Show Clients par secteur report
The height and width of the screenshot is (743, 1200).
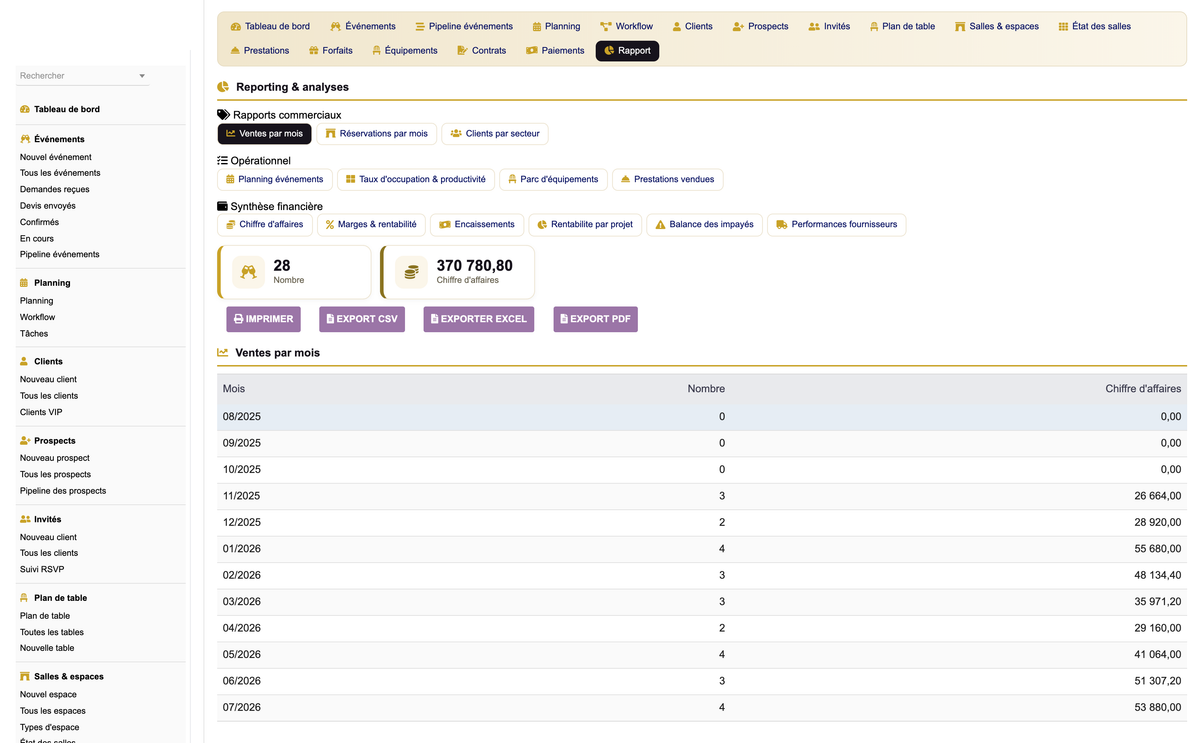coord(495,134)
